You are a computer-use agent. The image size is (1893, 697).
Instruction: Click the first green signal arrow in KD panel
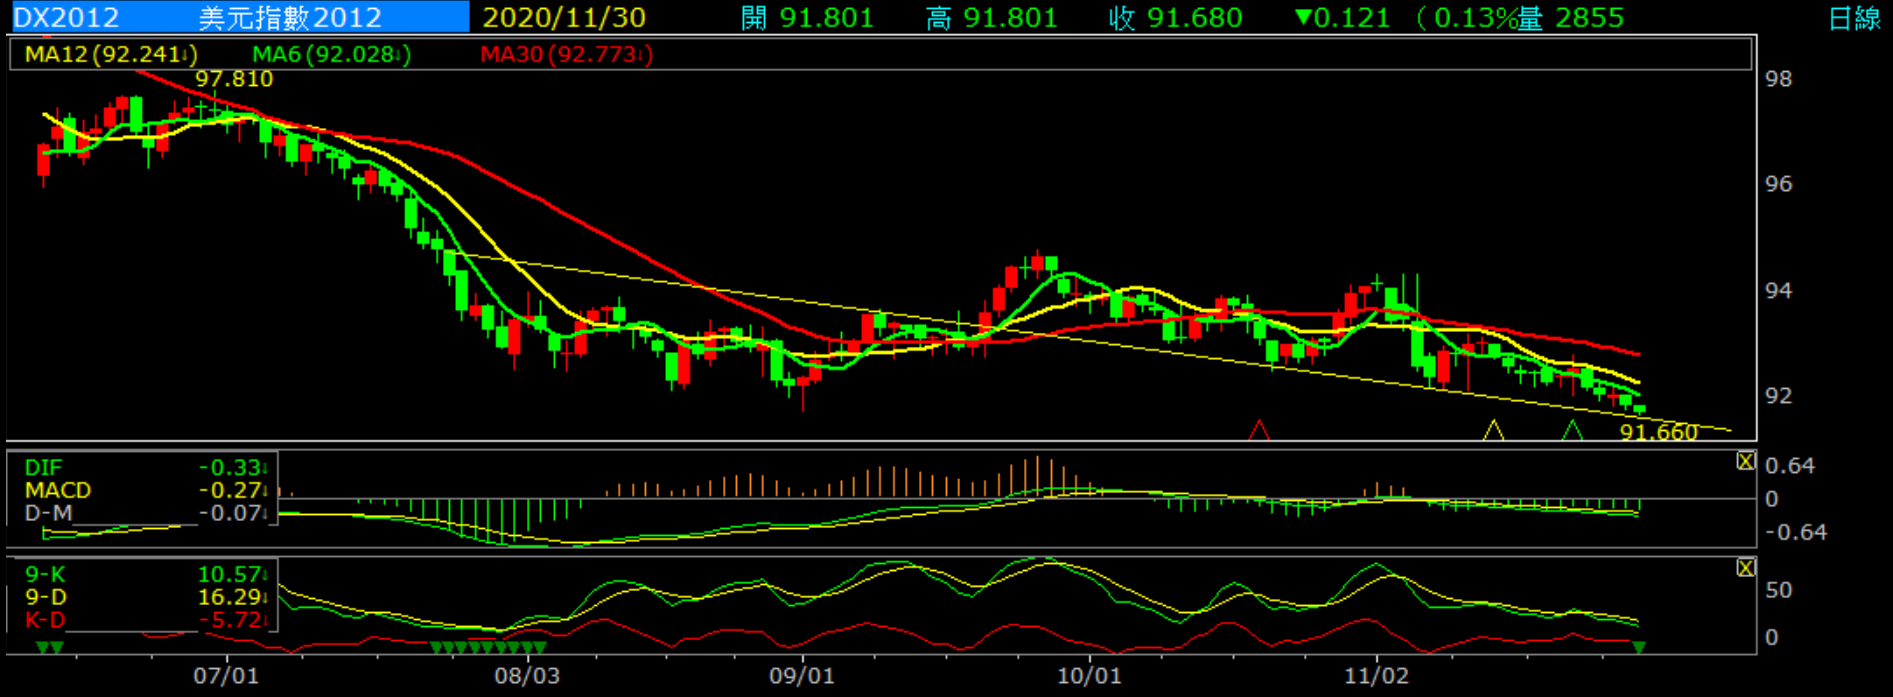tap(43, 648)
